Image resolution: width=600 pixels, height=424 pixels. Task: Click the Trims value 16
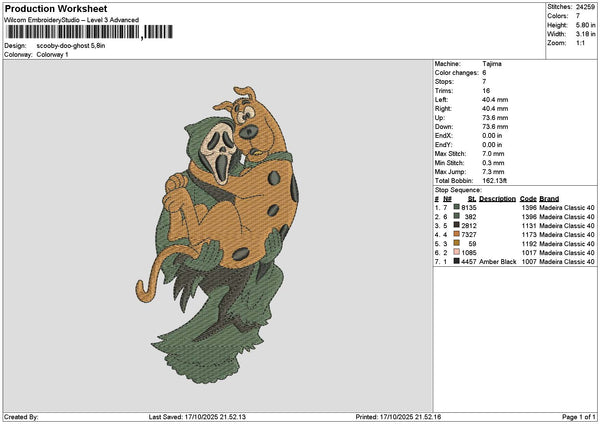click(486, 91)
